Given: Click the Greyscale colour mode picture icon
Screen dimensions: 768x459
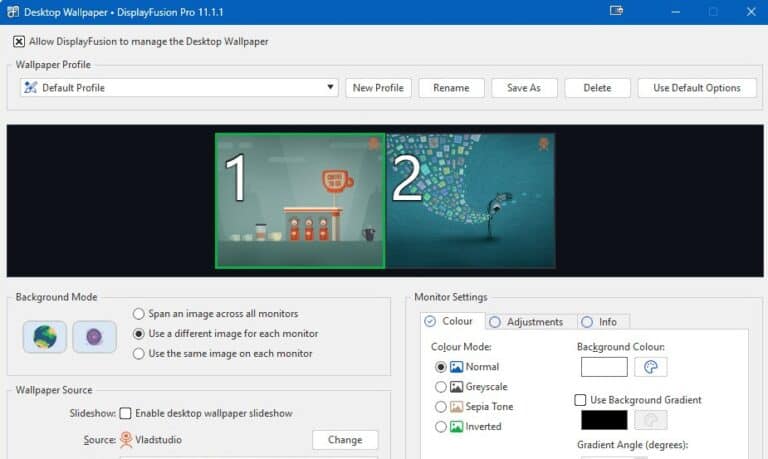Looking at the screenshot, I should tap(456, 387).
